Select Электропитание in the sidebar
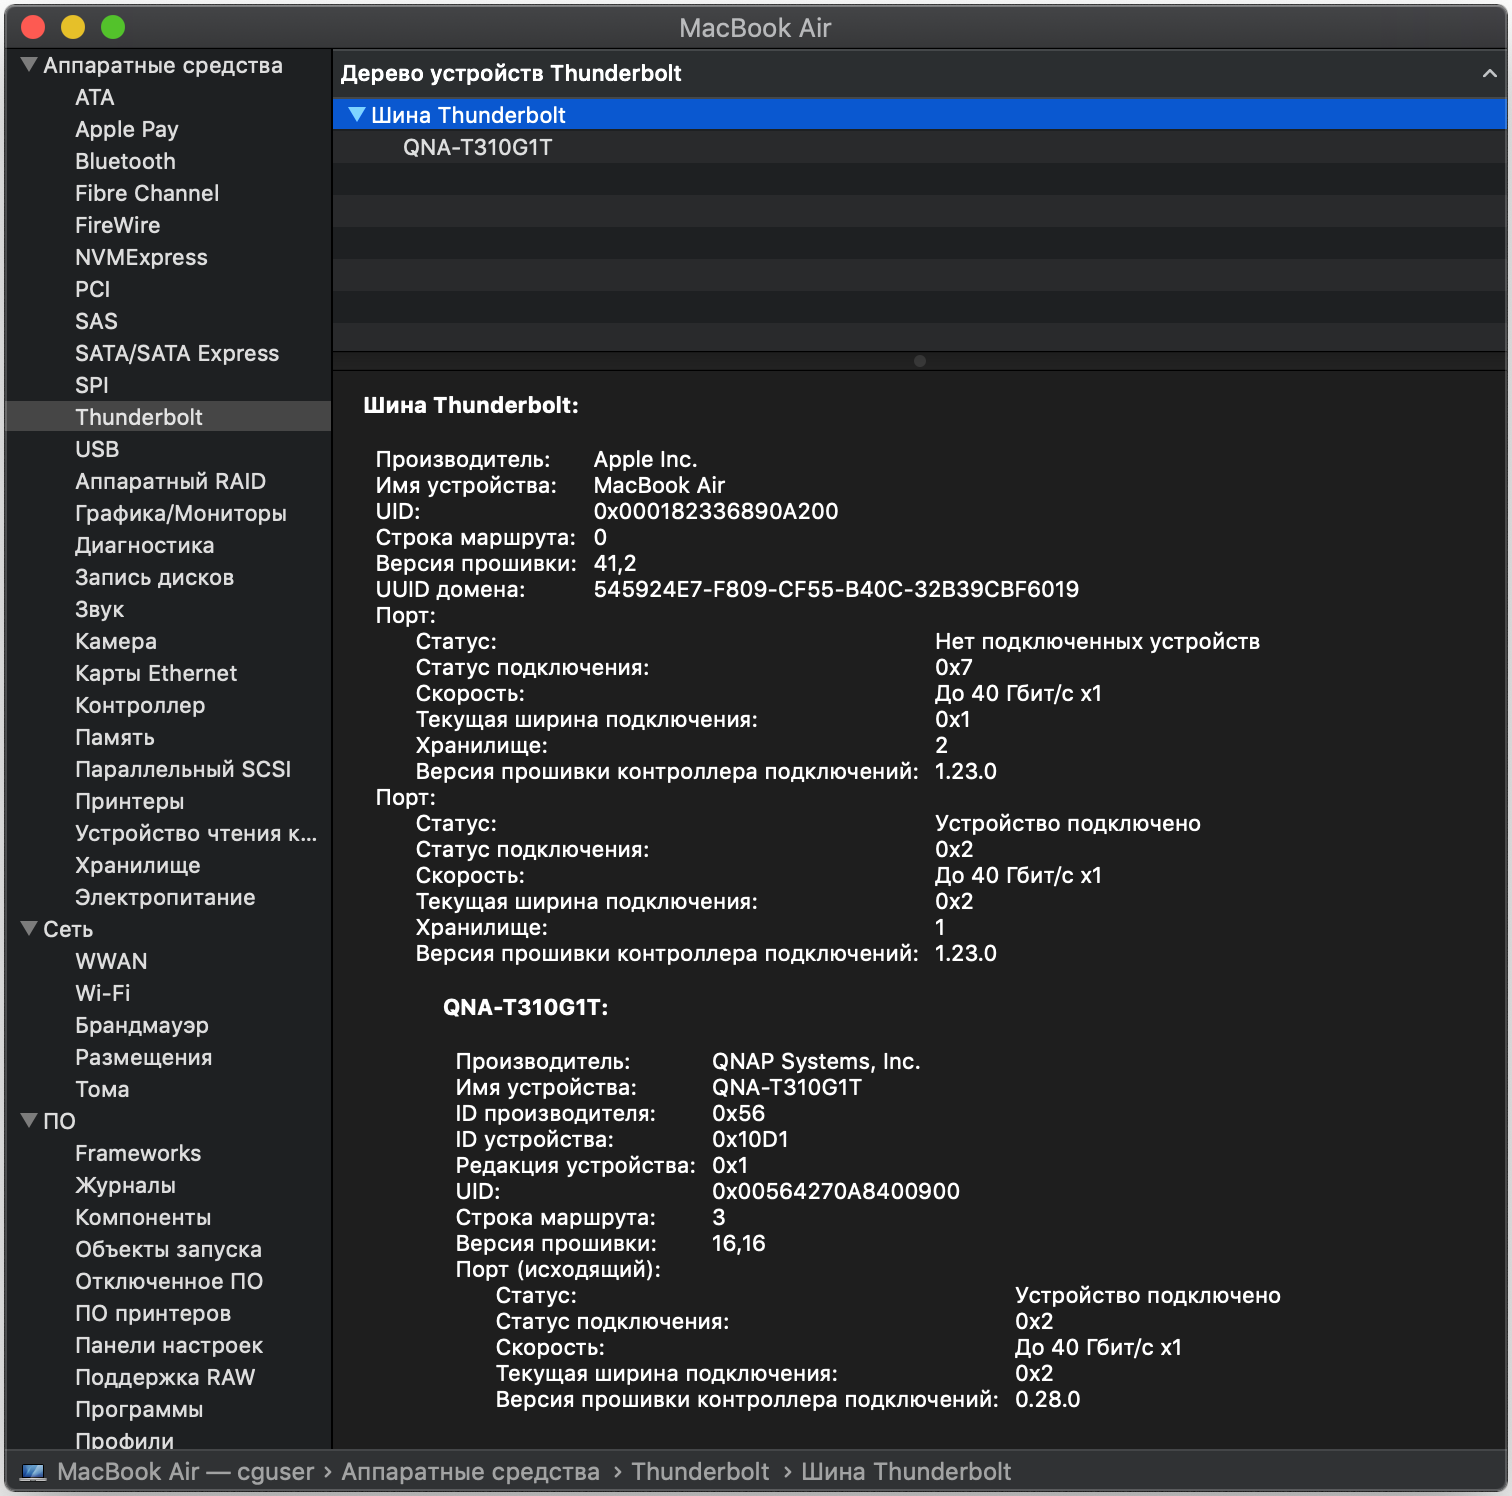The image size is (1512, 1496). coord(165,897)
